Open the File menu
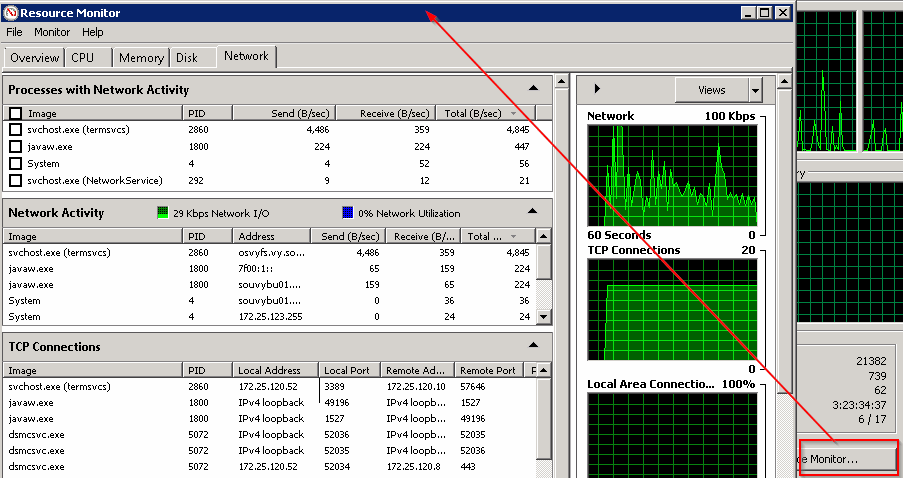Viewport: 903px width, 478px height. point(14,33)
